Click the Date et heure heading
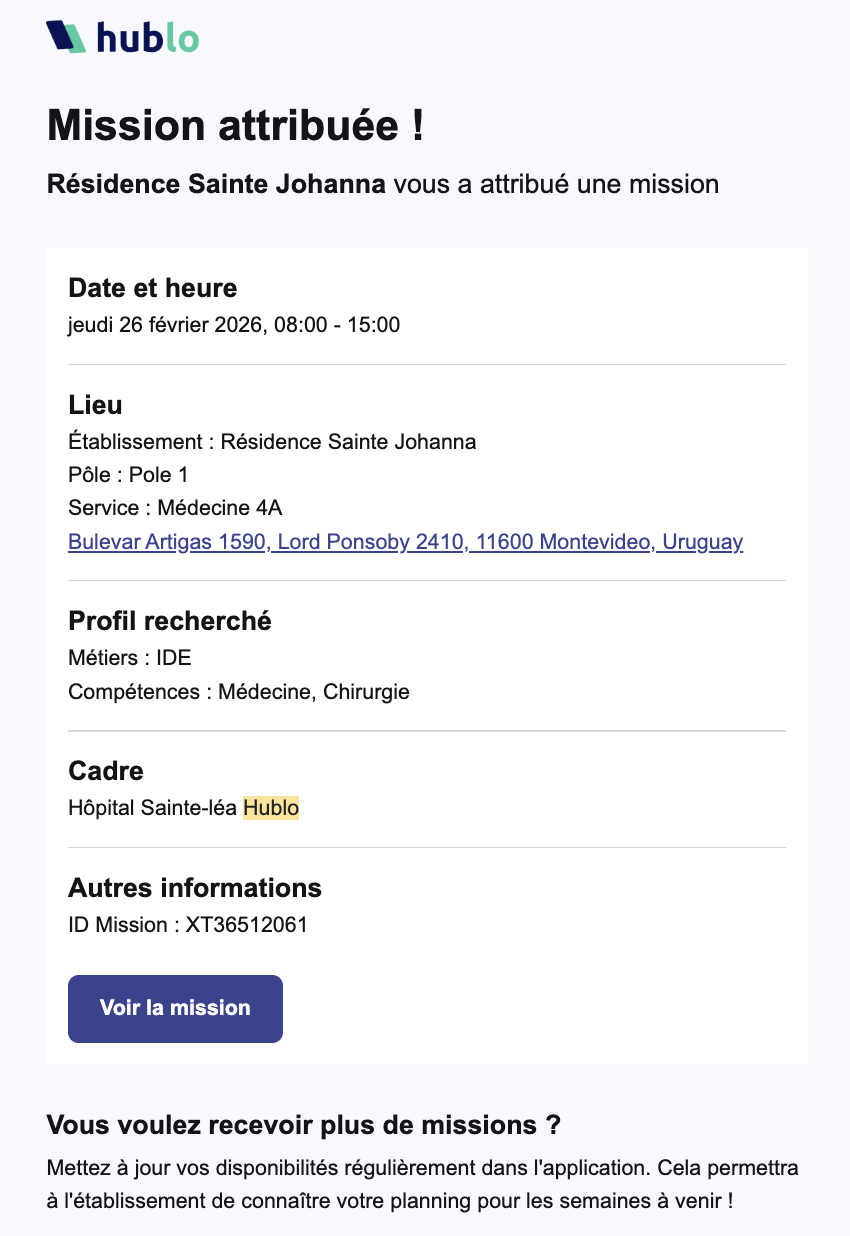The width and height of the screenshot is (850, 1236). 152,288
